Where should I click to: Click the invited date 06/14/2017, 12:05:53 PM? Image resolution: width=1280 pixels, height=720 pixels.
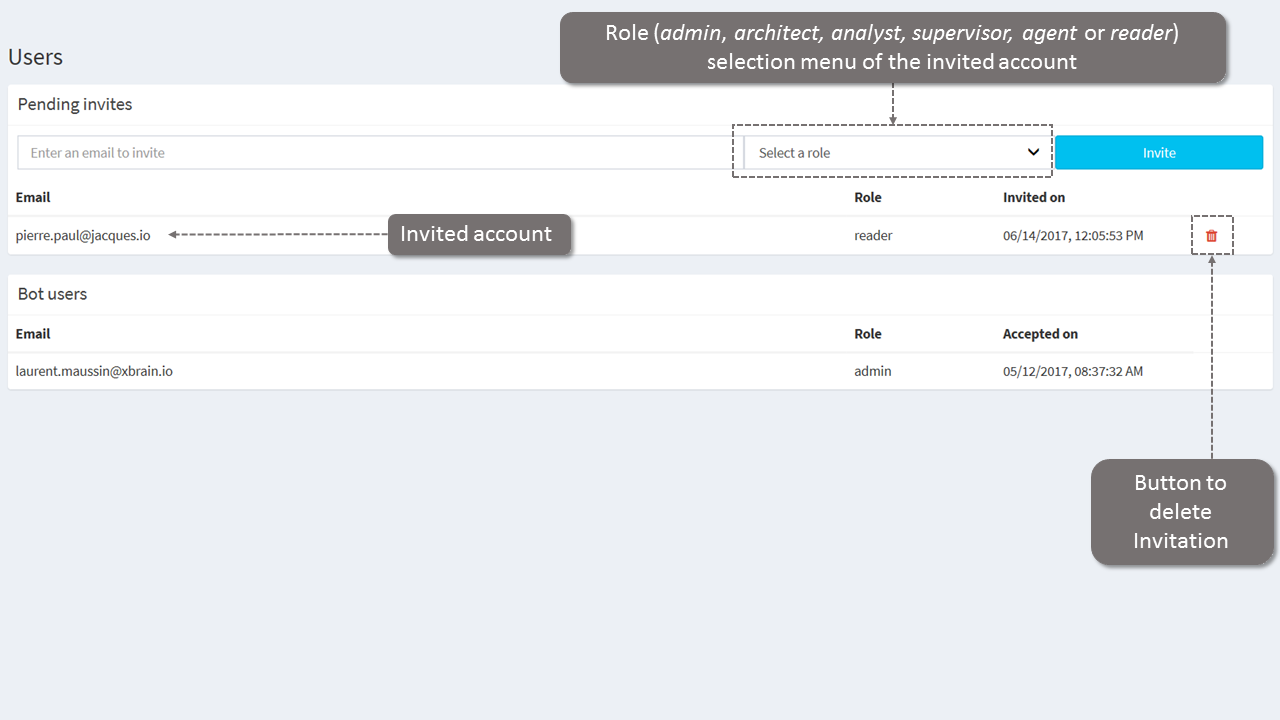(1073, 236)
